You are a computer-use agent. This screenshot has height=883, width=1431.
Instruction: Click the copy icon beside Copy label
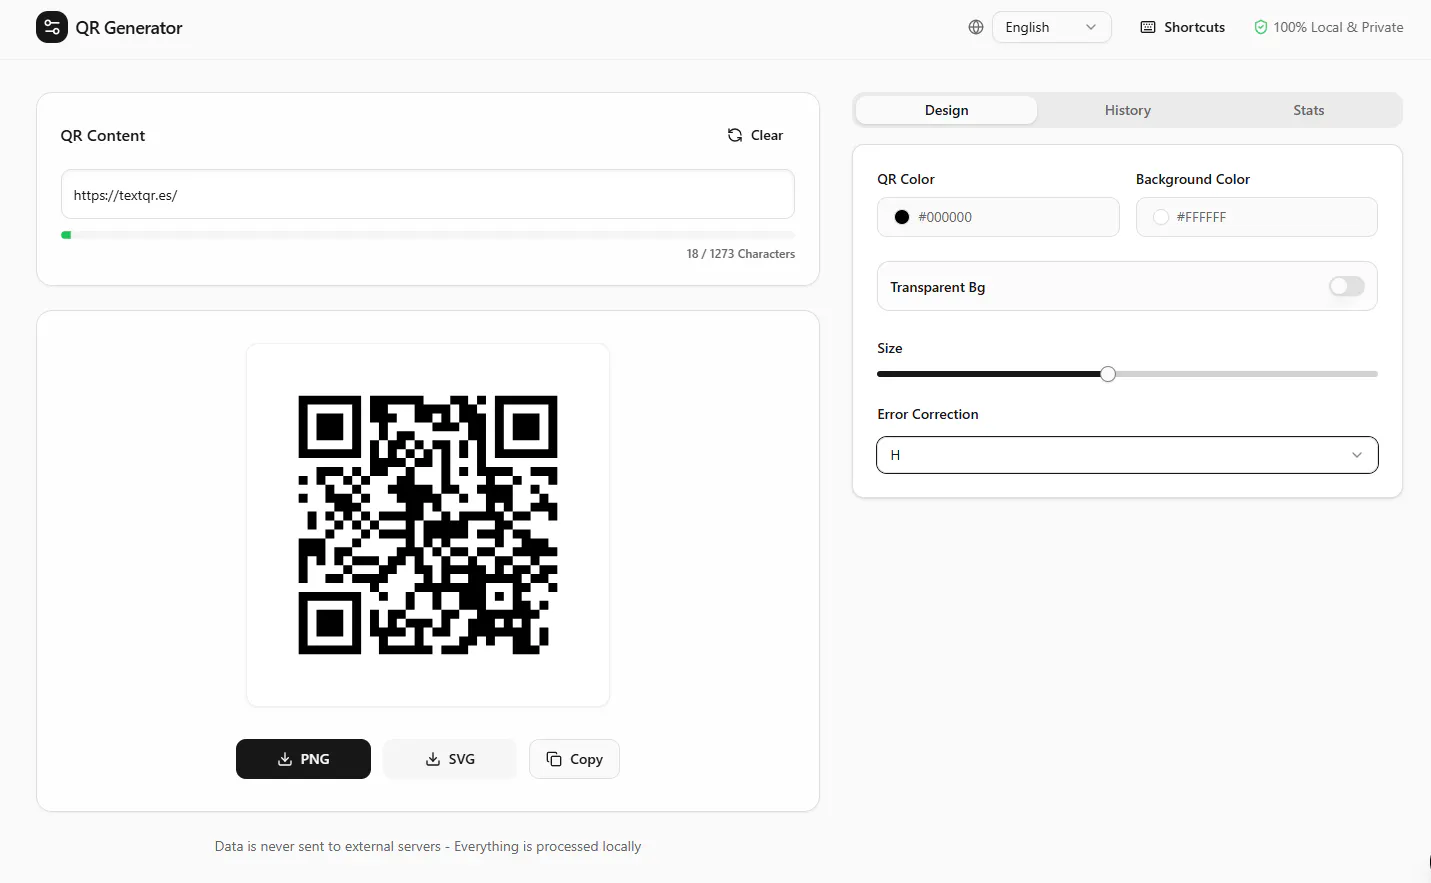pyautogui.click(x=554, y=759)
